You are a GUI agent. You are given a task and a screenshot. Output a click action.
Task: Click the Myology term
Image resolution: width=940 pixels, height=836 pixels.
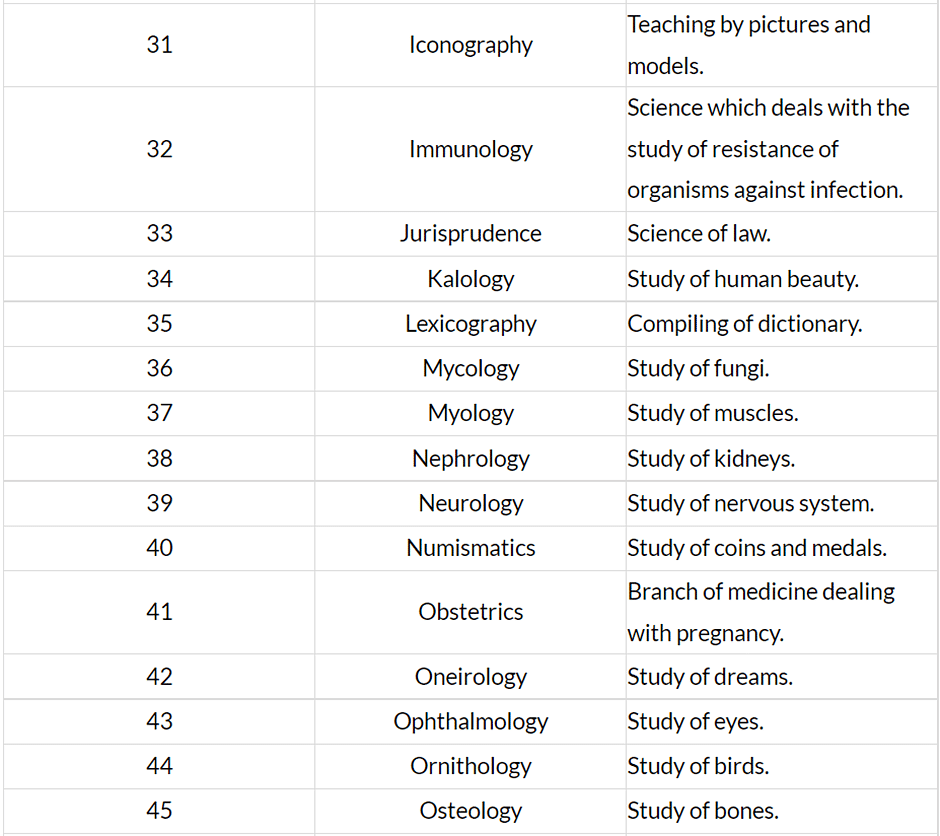click(x=470, y=413)
